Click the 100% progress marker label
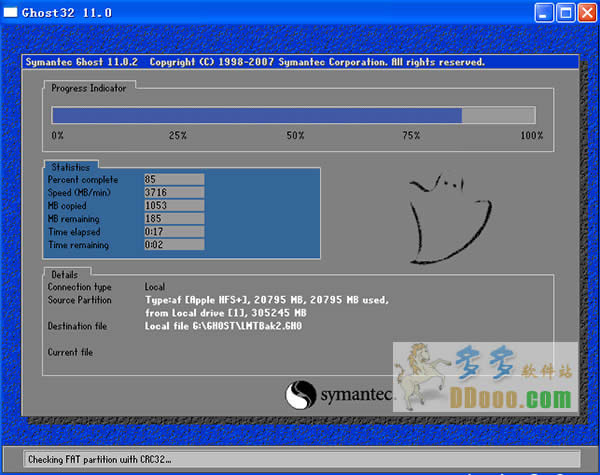 point(531,135)
